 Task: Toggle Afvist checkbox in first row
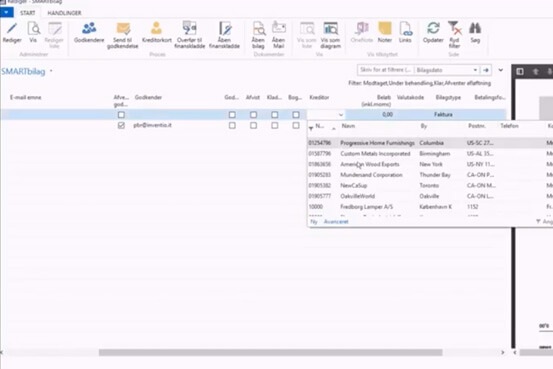tap(253, 115)
